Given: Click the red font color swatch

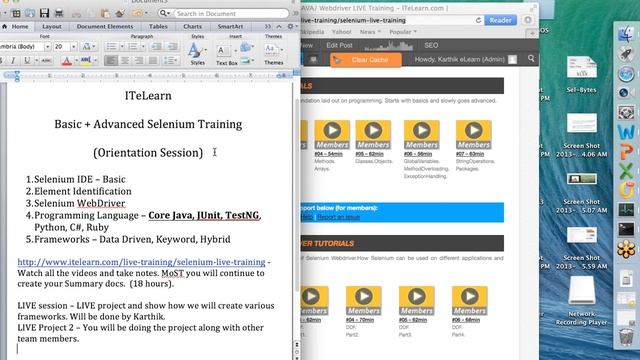Looking at the screenshot, I should 67,61.
